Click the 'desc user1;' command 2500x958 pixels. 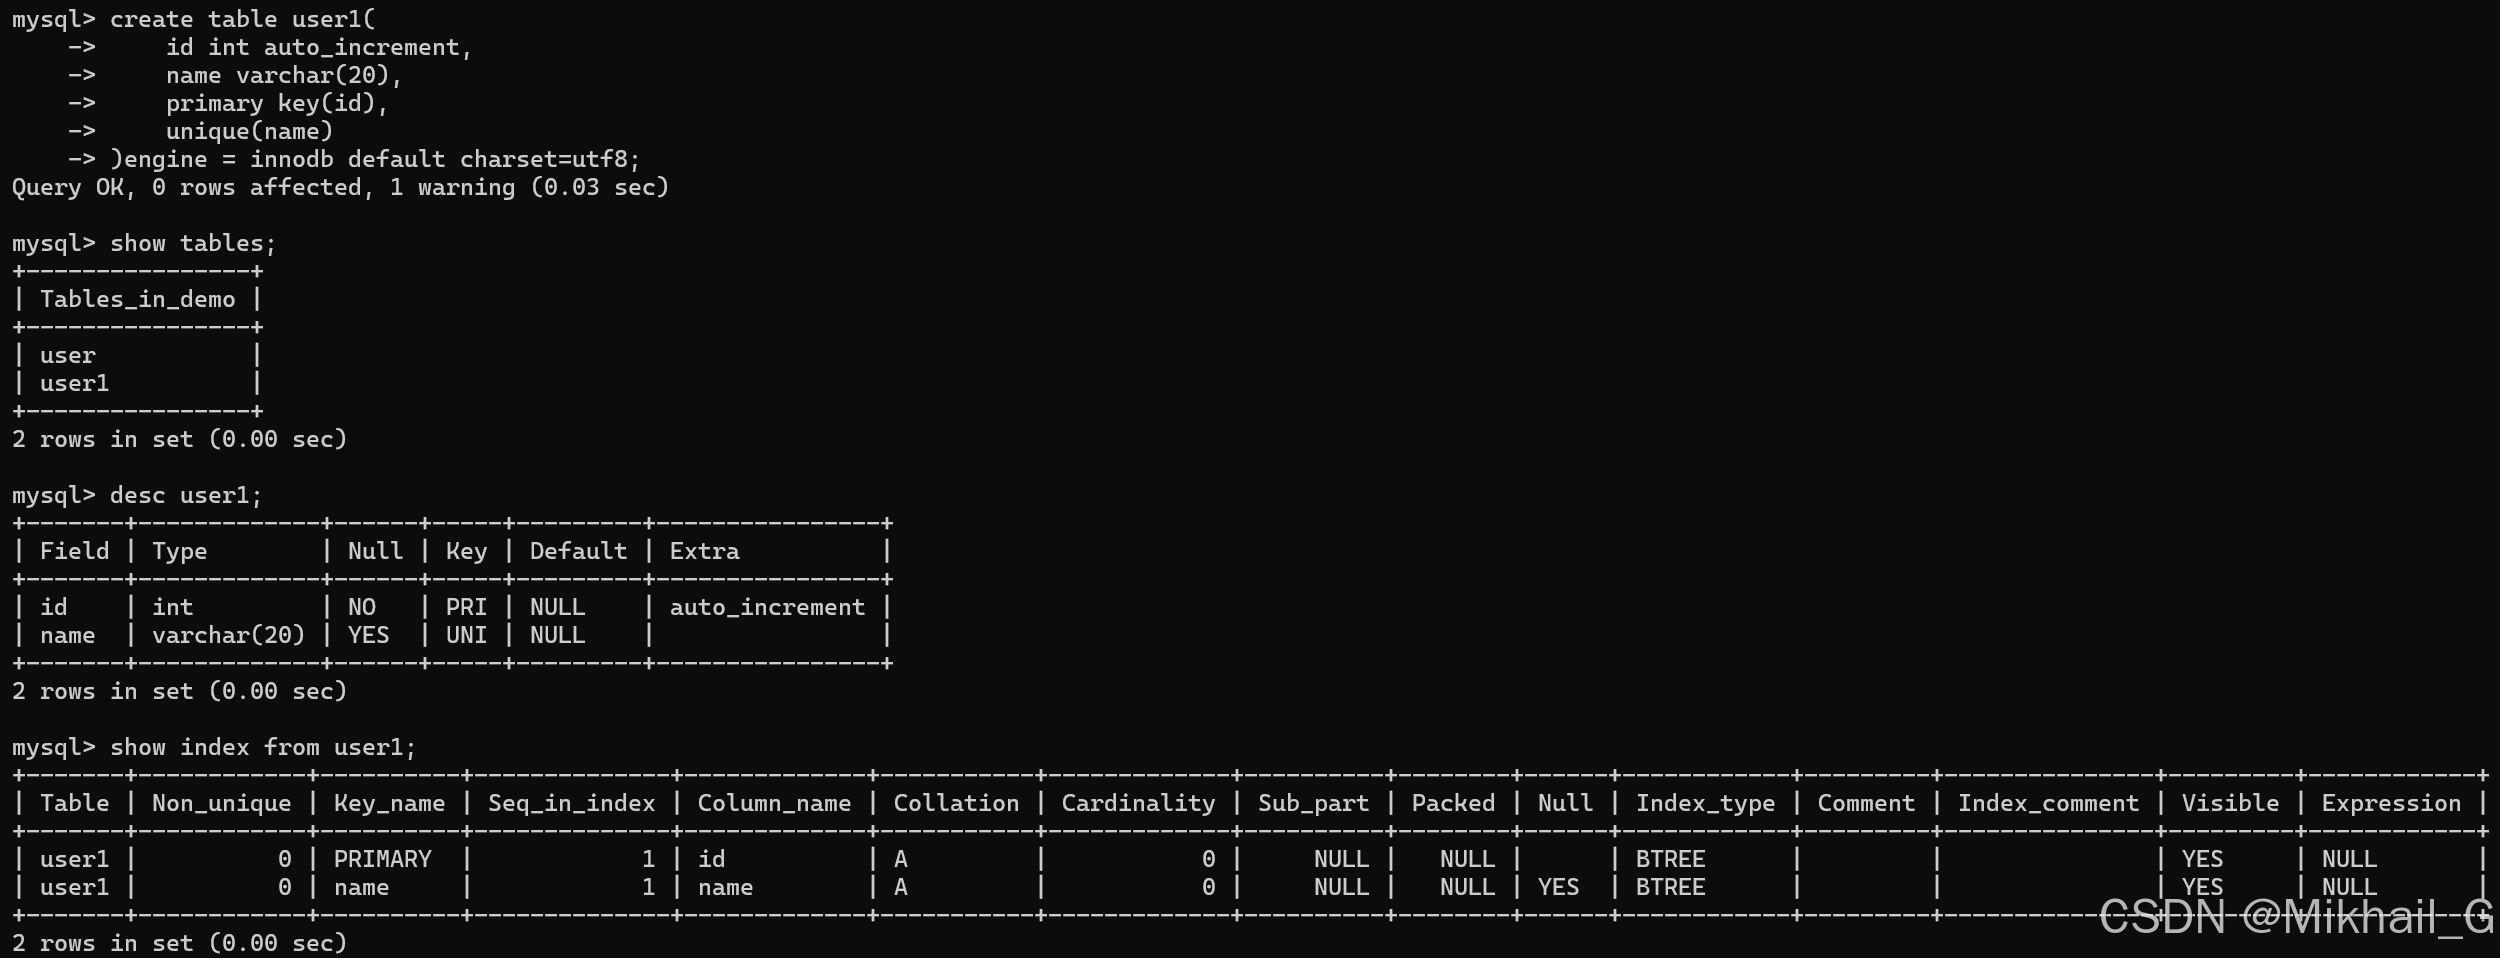click(186, 495)
